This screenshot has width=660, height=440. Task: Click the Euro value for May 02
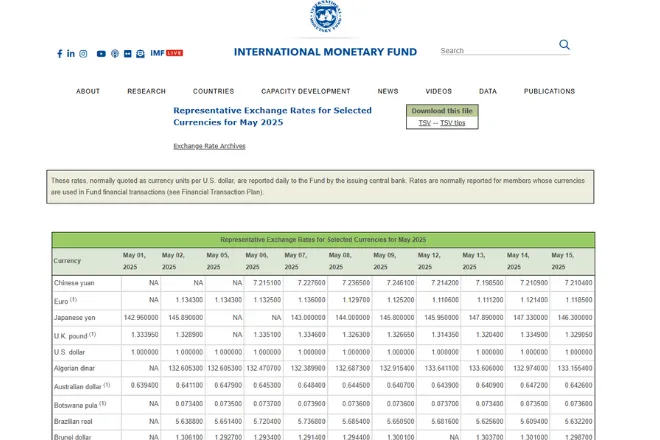[189, 300]
